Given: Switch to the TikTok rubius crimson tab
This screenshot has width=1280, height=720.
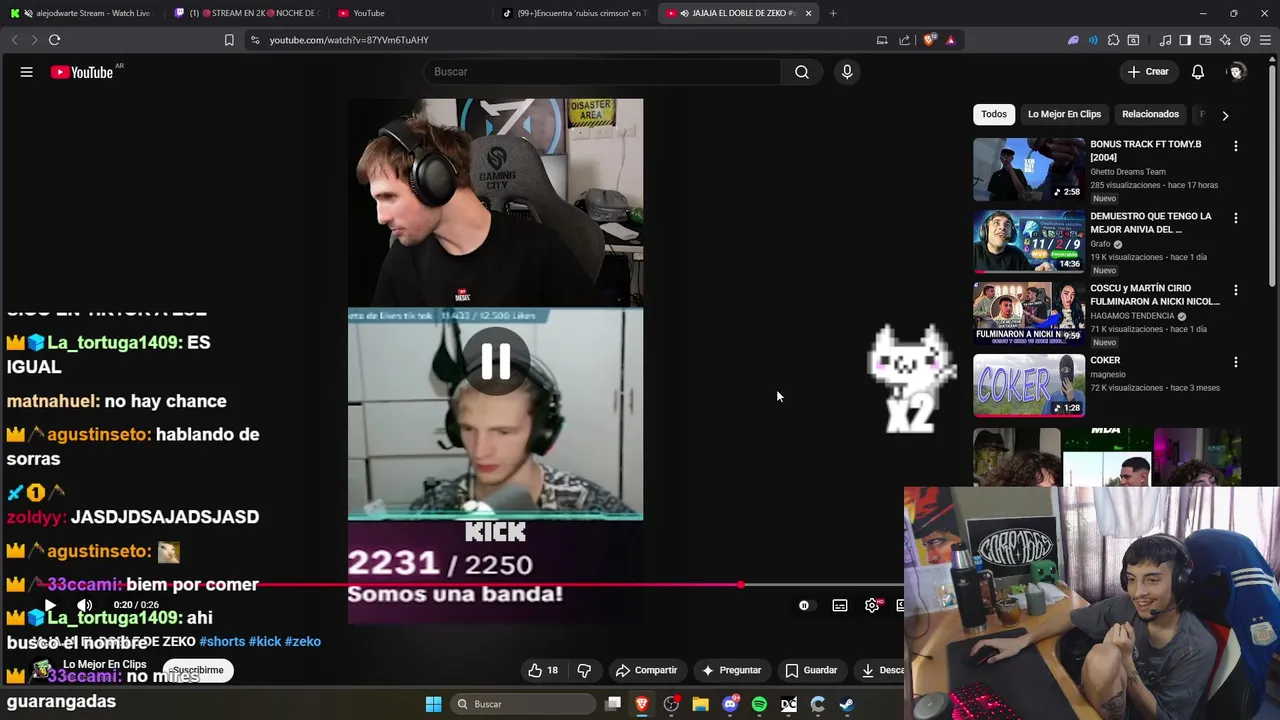Looking at the screenshot, I should 574,13.
